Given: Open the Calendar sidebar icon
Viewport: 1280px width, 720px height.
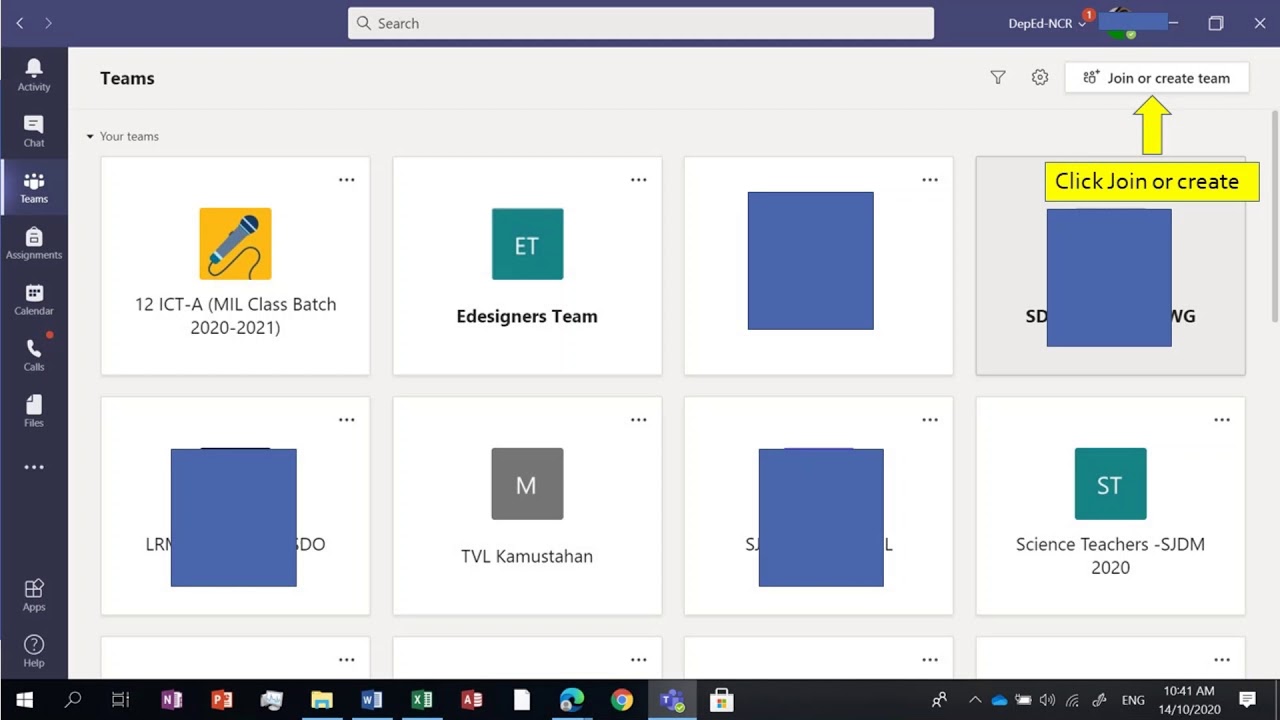Looking at the screenshot, I should pyautogui.click(x=34, y=299).
